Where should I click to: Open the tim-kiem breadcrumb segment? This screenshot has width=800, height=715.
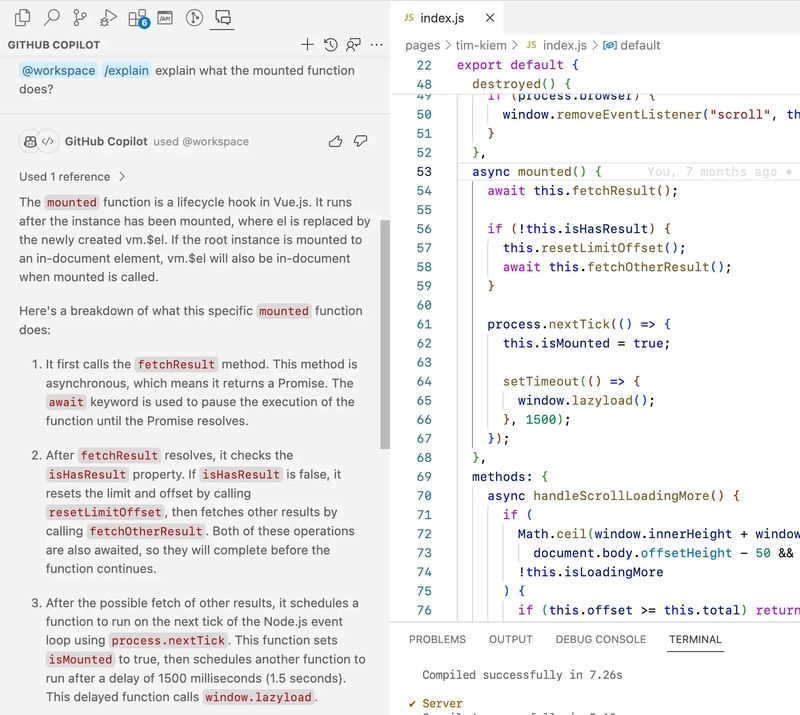[481, 45]
